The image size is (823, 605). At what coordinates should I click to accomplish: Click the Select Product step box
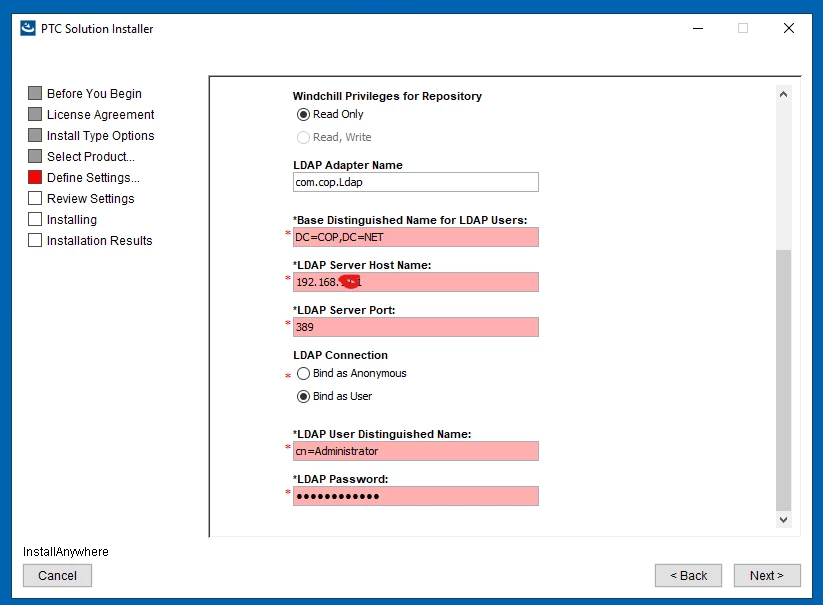(x=35, y=156)
